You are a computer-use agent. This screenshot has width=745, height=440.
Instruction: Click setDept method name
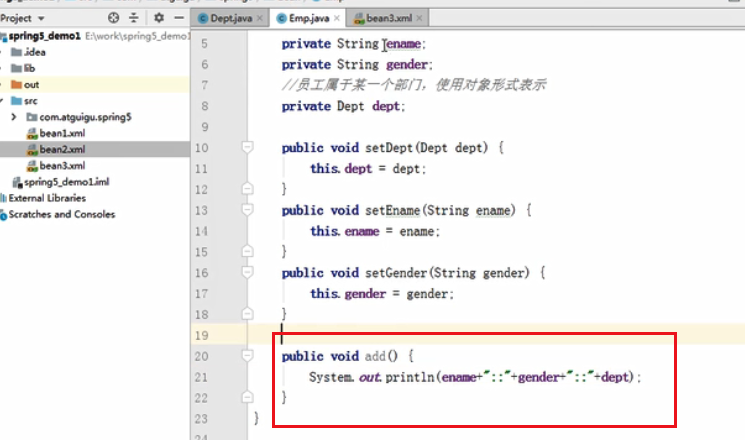[390, 148]
